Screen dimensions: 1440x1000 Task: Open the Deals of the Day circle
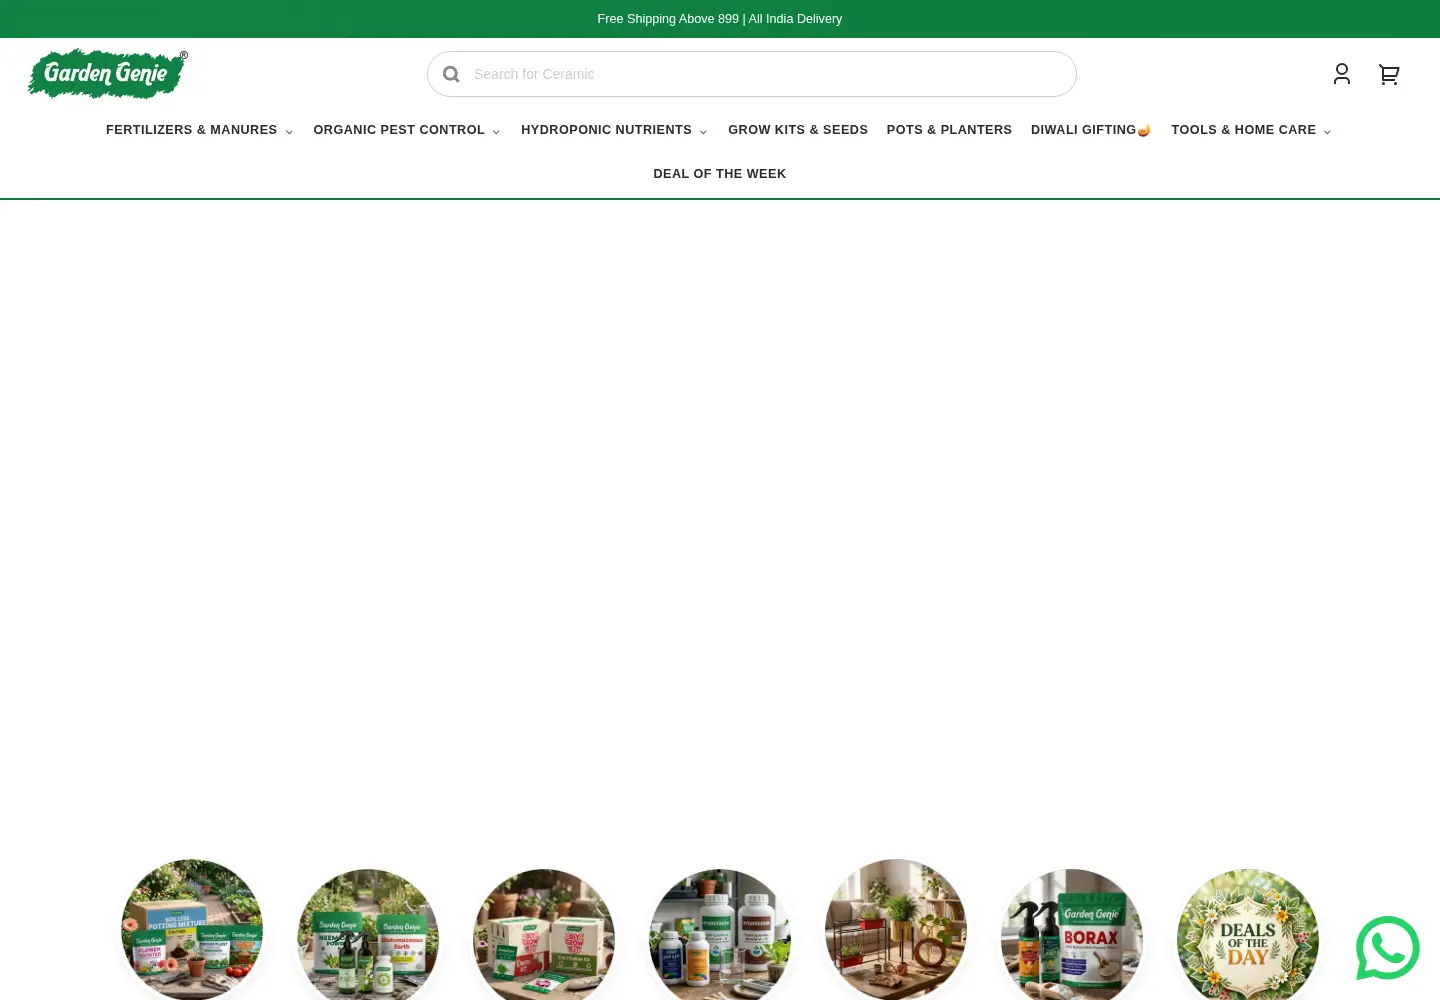coord(1248,934)
